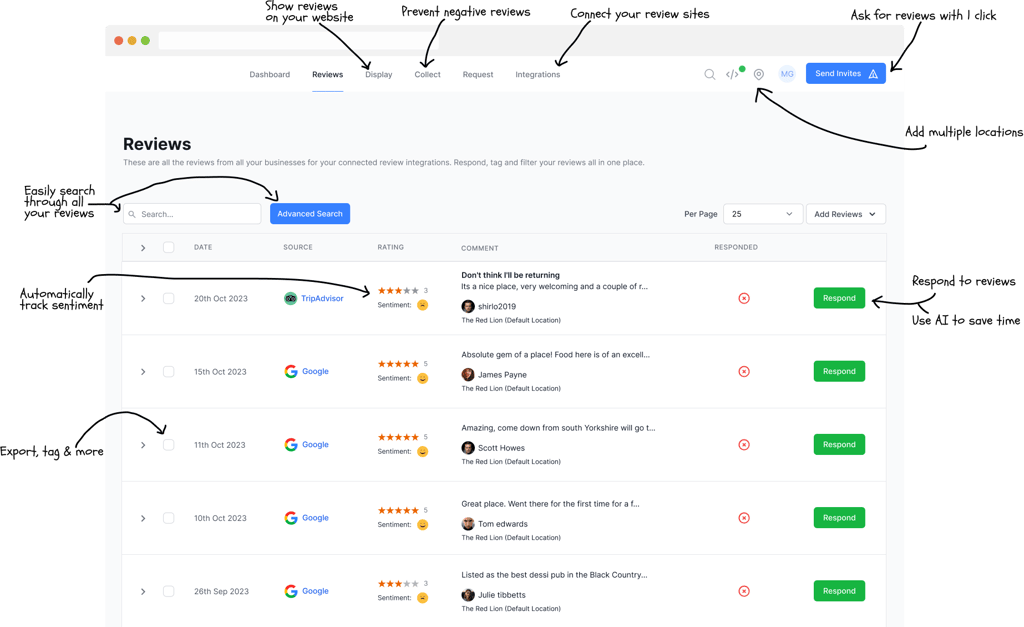Image resolution: width=1024 pixels, height=627 pixels.
Task: Open the Collect tab
Action: [x=428, y=74]
